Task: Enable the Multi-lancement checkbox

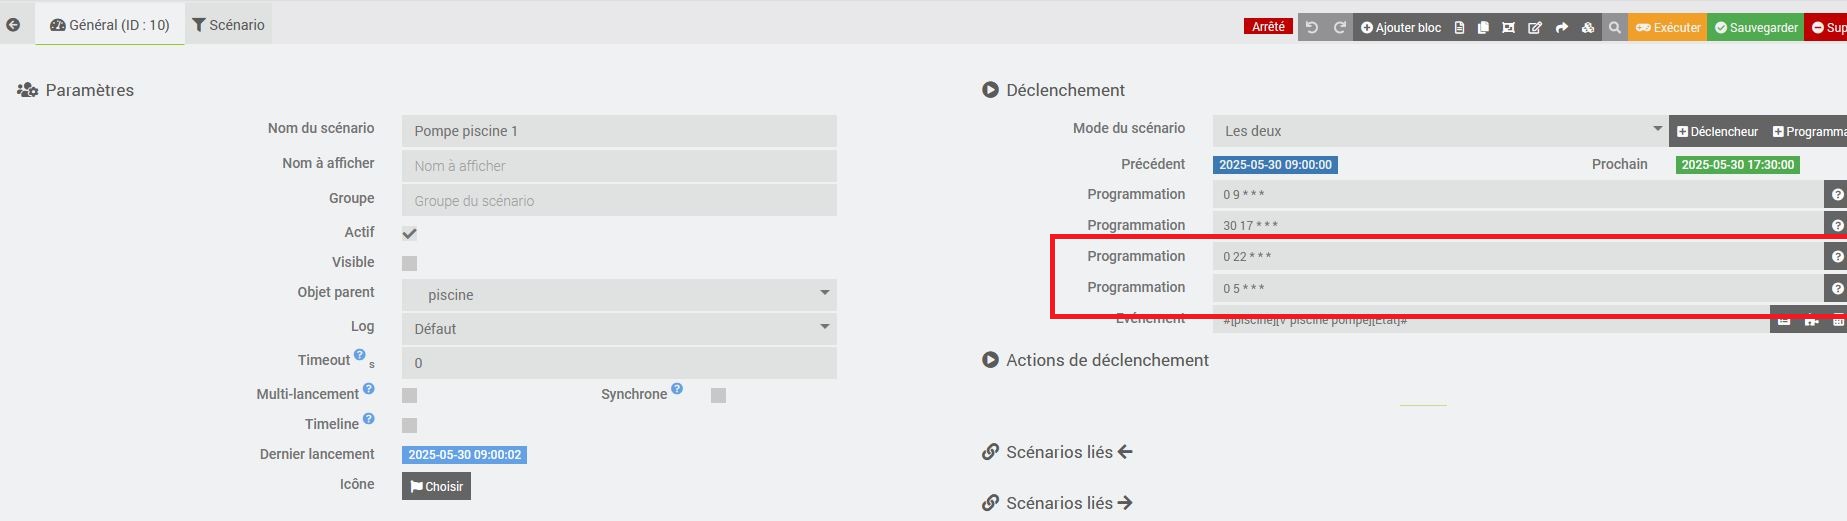Action: (409, 395)
